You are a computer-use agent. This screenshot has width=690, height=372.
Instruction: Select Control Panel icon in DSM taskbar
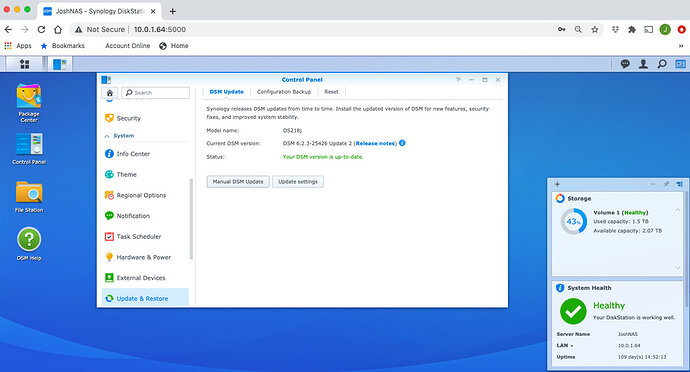click(59, 64)
